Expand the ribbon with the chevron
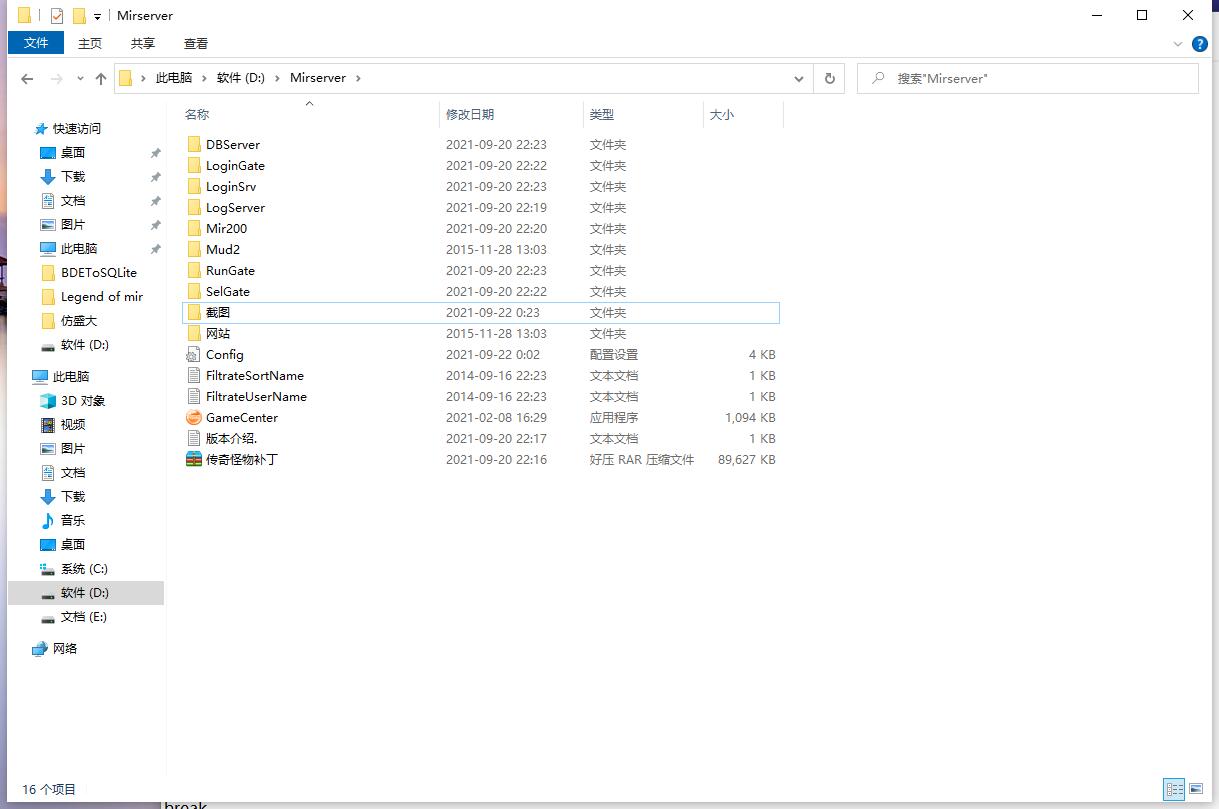The image size is (1219, 809). 1178,44
